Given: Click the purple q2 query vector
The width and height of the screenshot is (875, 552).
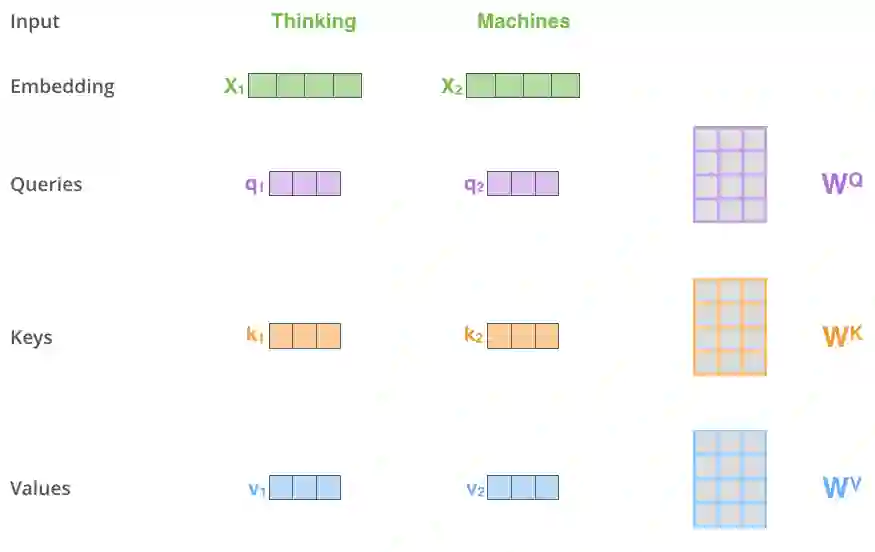Looking at the screenshot, I should (x=523, y=184).
